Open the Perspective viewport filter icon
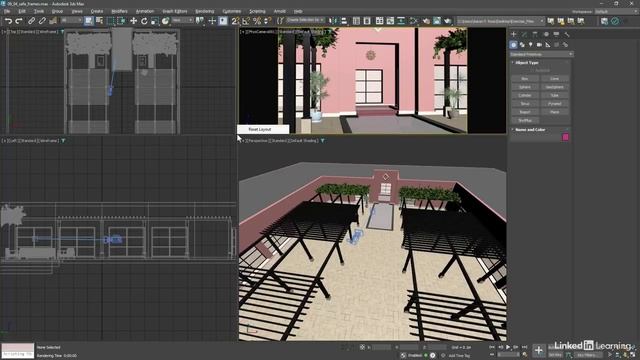Image resolution: width=640 pixels, height=360 pixels. (x=322, y=140)
